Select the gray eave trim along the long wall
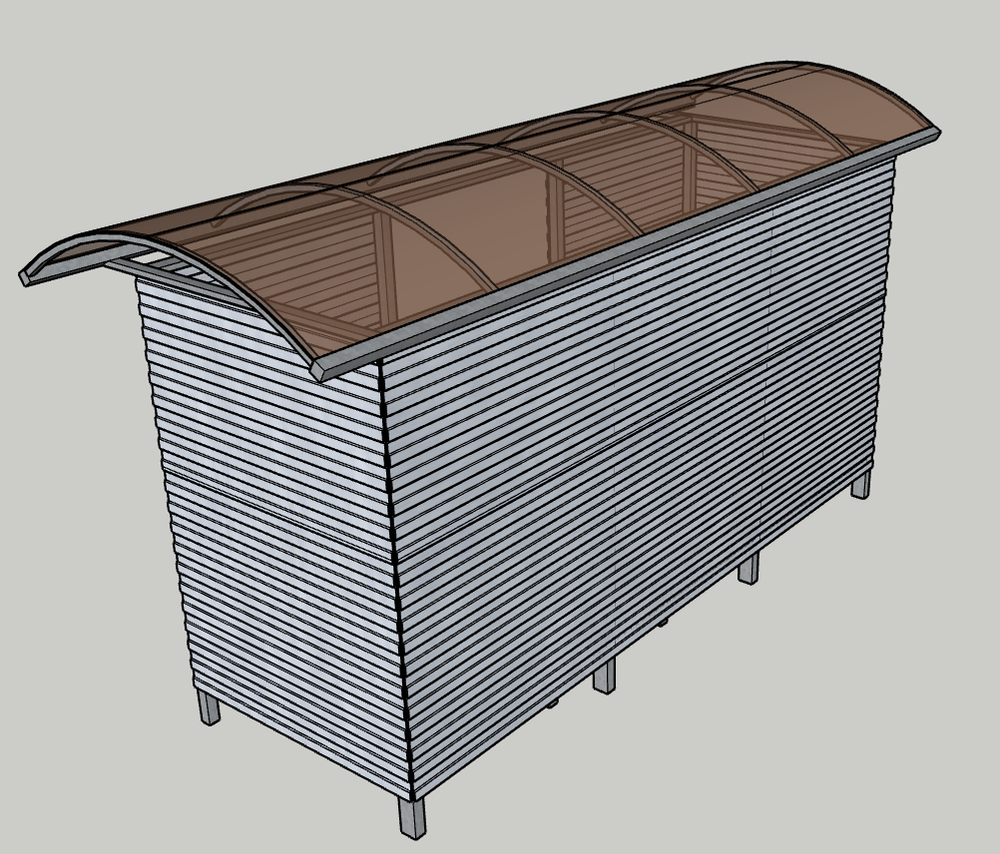 tap(628, 255)
